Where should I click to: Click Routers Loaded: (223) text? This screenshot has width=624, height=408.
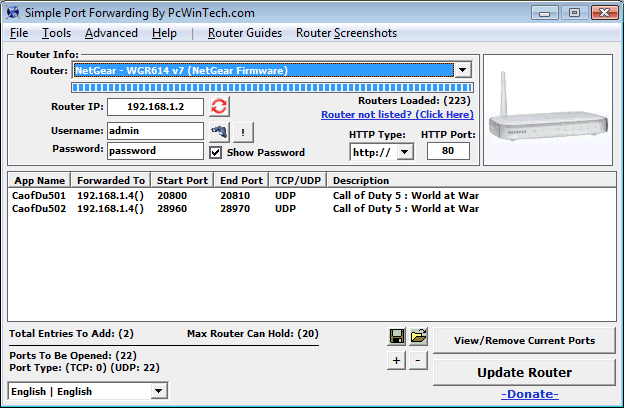point(414,100)
